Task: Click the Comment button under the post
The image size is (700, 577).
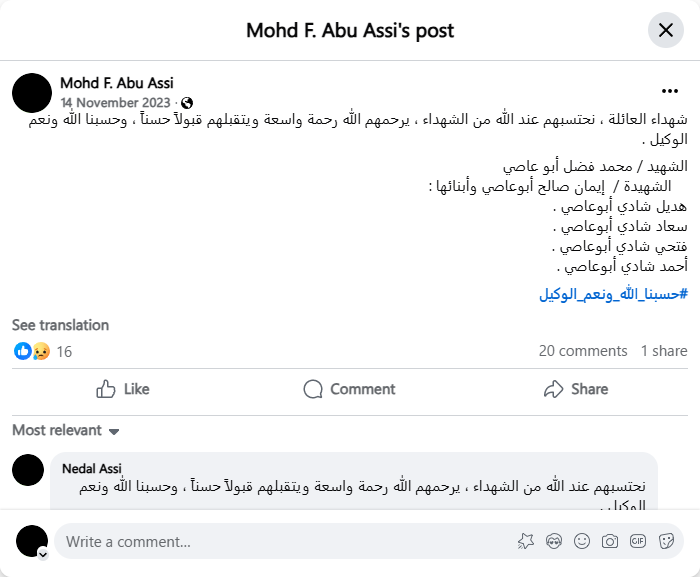Action: point(349,389)
